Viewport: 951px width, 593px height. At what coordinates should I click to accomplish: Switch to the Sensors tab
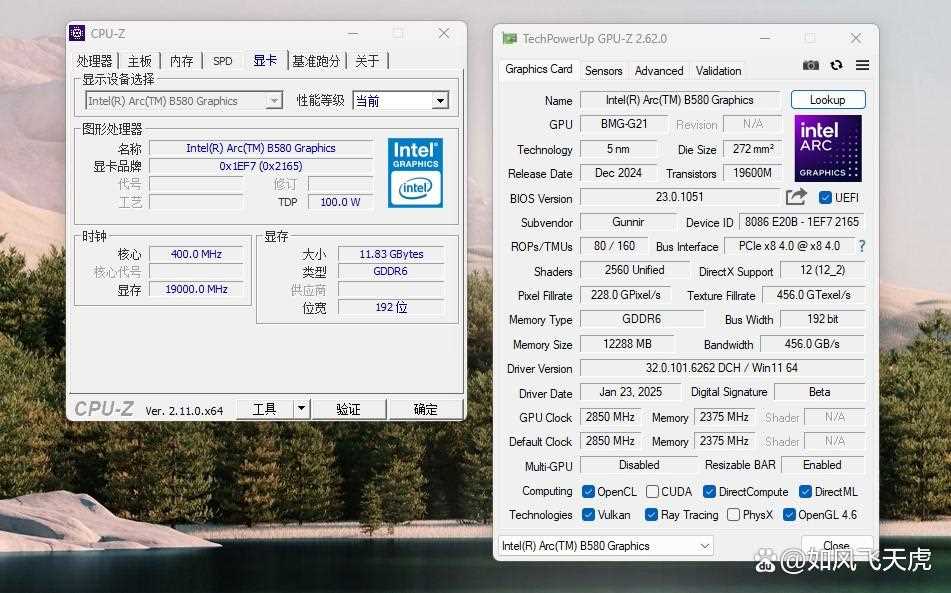pos(603,70)
